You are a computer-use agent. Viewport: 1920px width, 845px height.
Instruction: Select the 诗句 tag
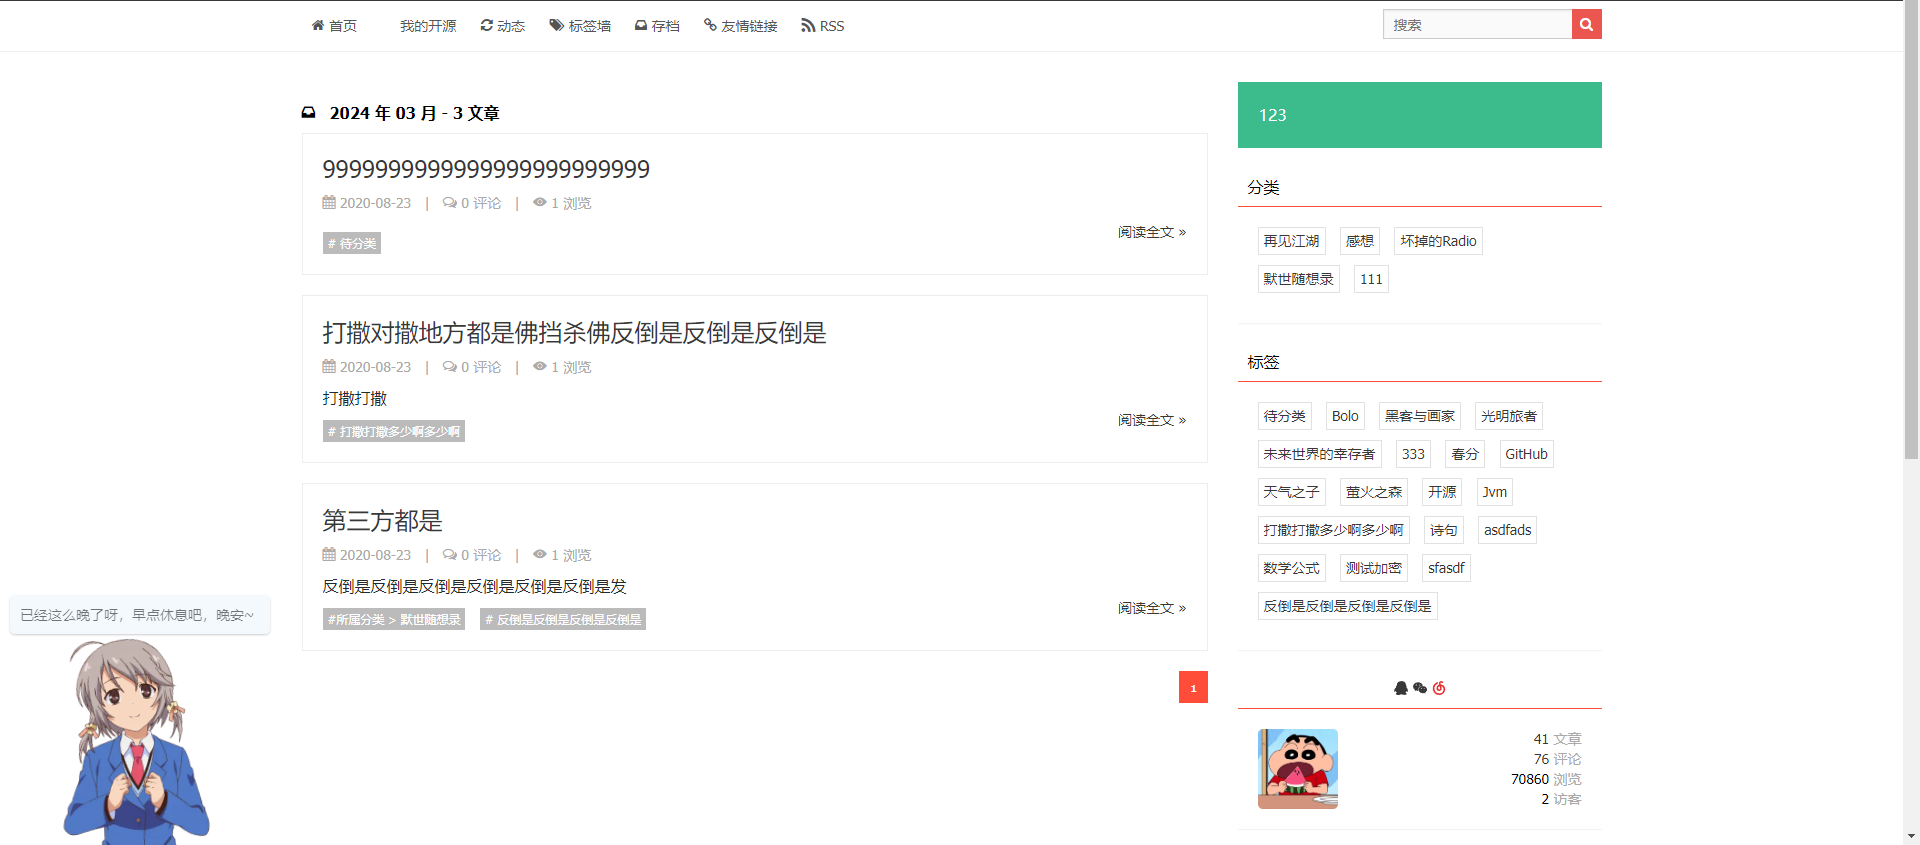(1443, 530)
